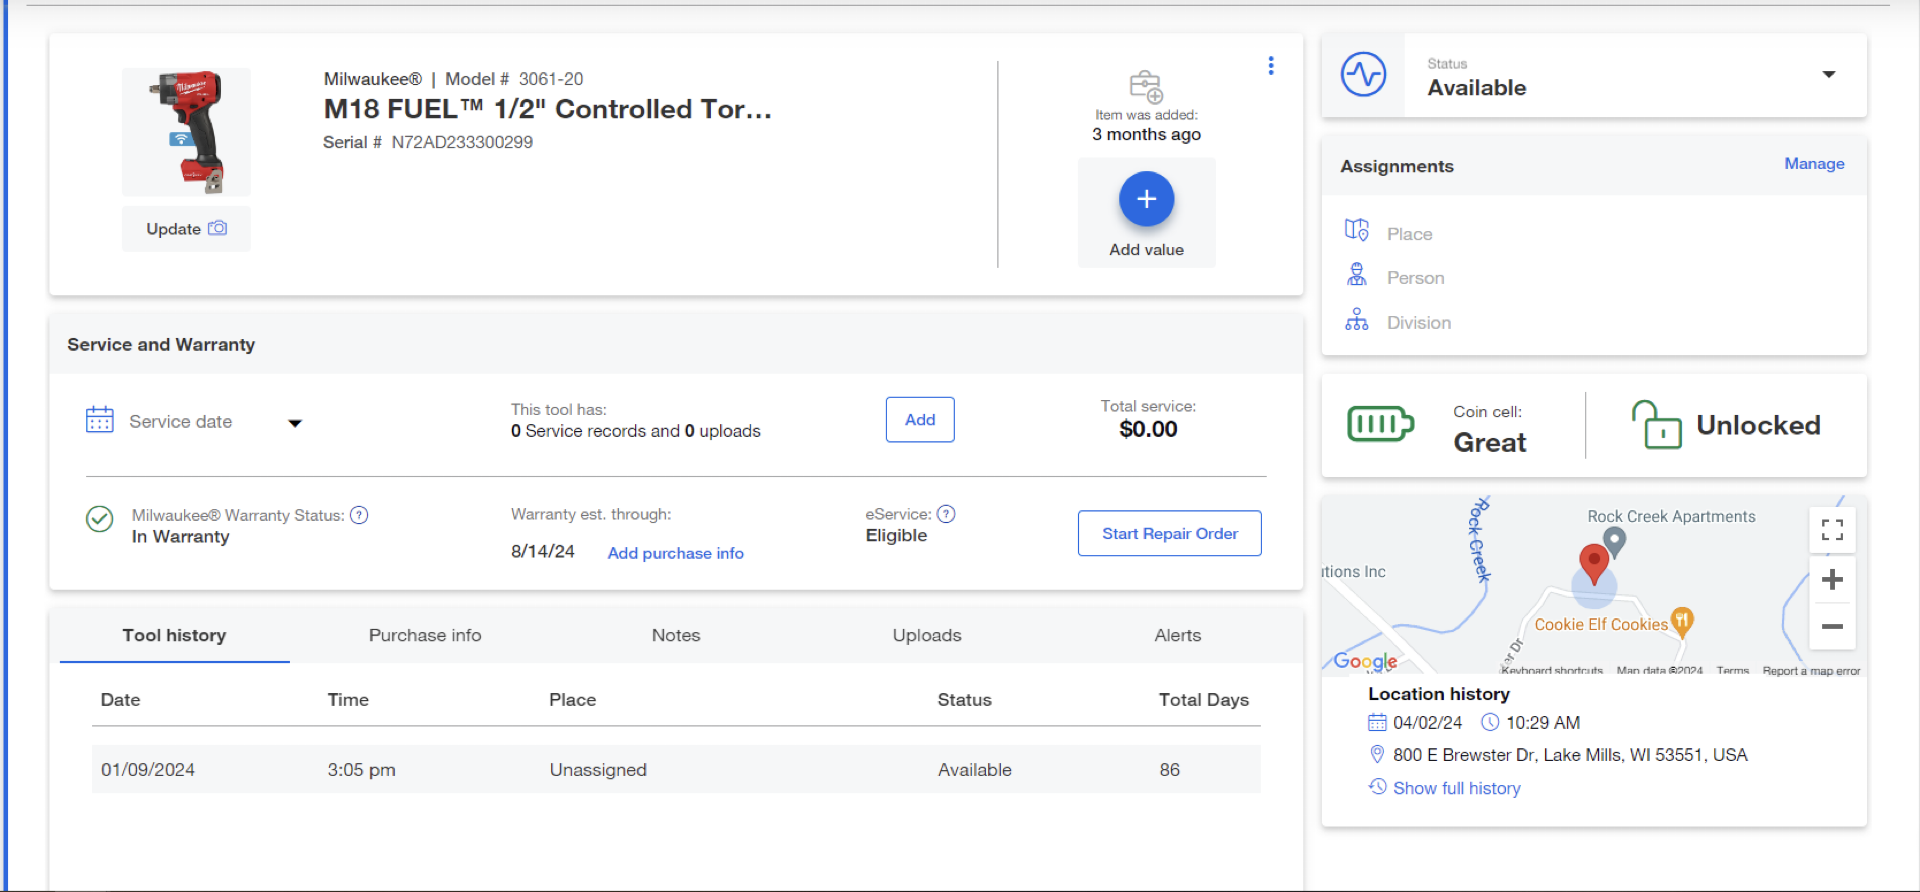Click the Start Repair Order button
Viewport: 1920px width, 892px height.
tap(1169, 534)
